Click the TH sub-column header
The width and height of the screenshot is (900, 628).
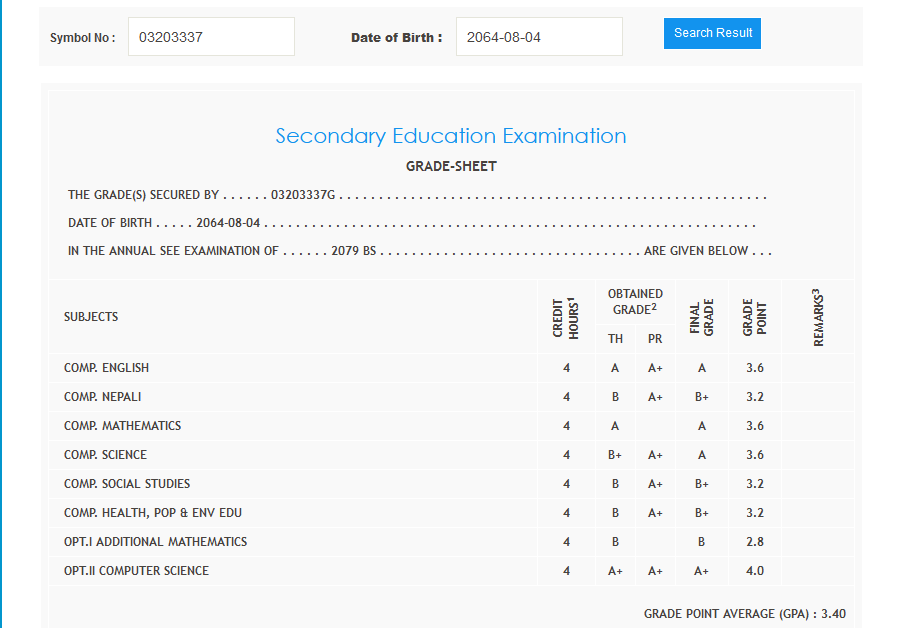tap(615, 339)
